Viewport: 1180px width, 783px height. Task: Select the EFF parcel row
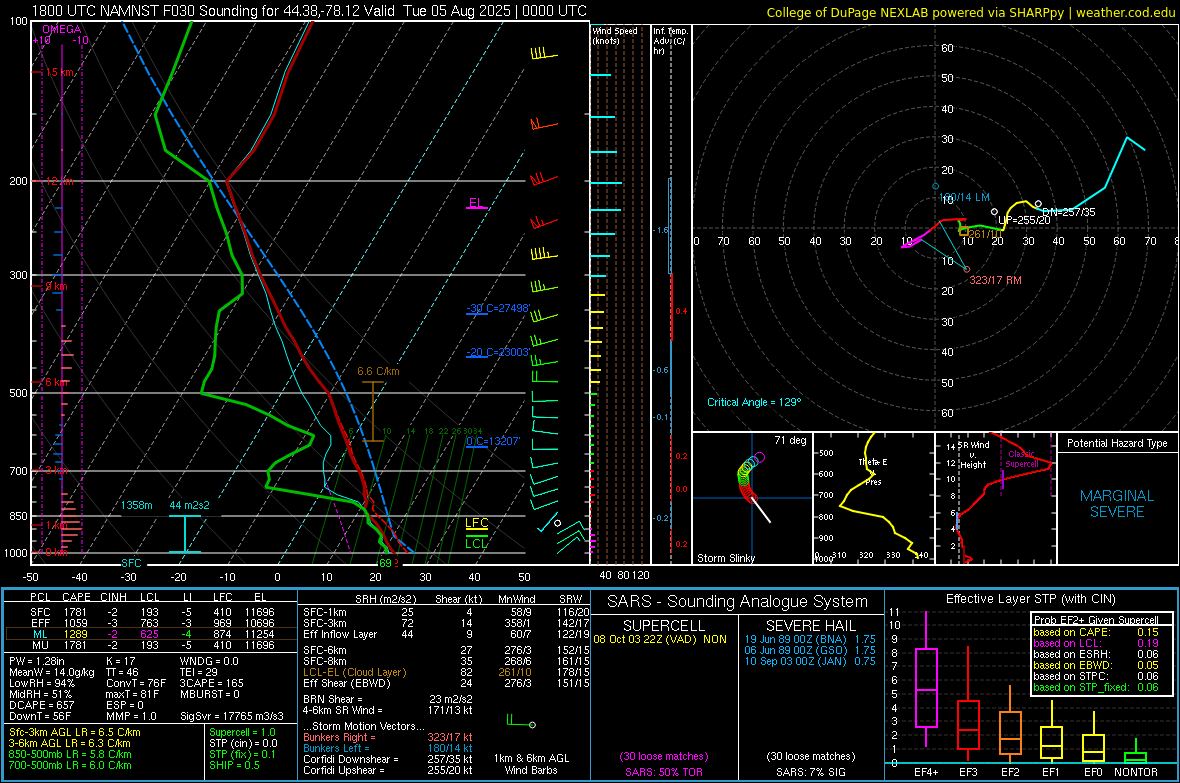coord(151,623)
